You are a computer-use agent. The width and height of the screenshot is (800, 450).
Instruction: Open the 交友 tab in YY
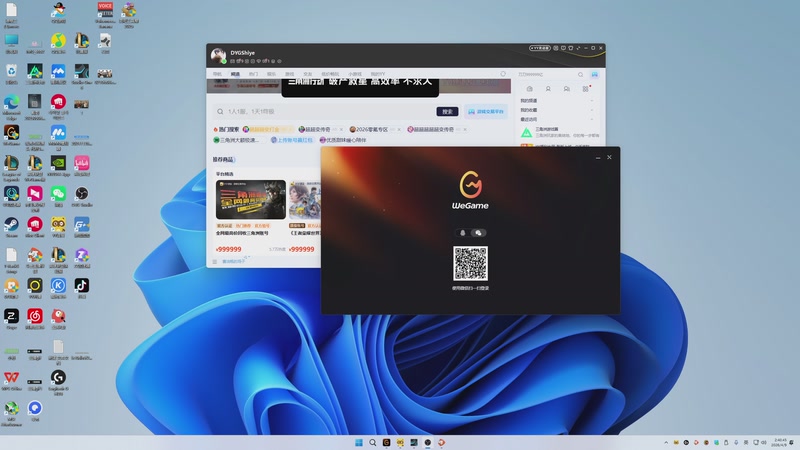click(308, 74)
